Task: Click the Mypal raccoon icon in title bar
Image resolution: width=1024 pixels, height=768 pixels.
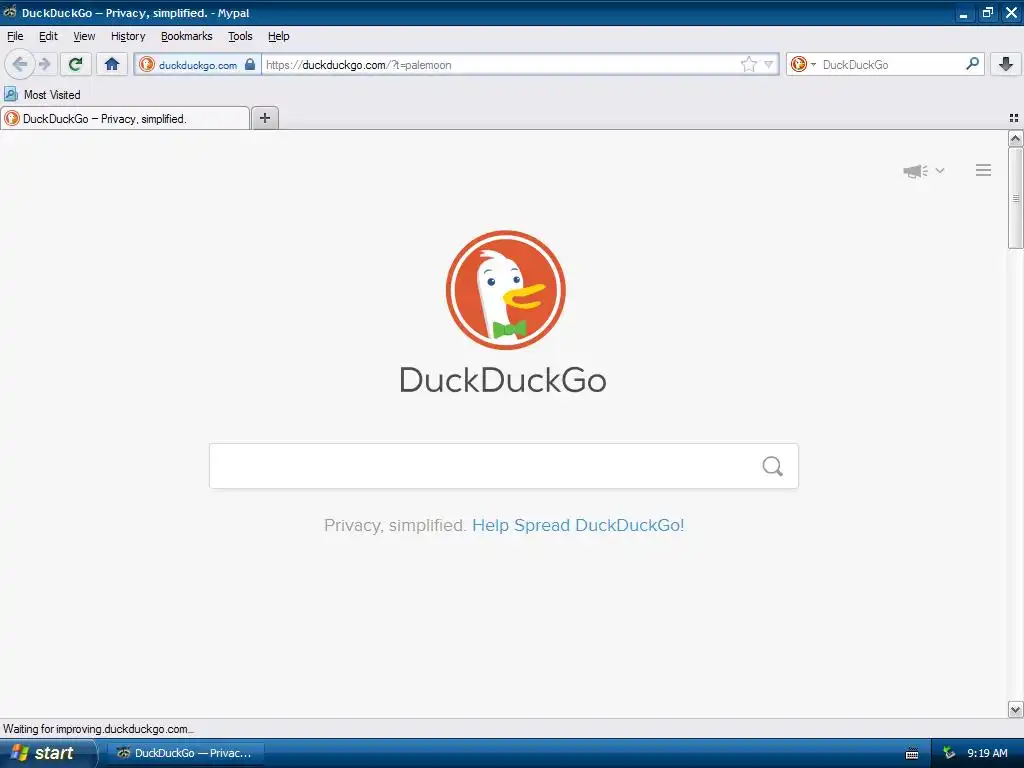Action: pos(10,12)
